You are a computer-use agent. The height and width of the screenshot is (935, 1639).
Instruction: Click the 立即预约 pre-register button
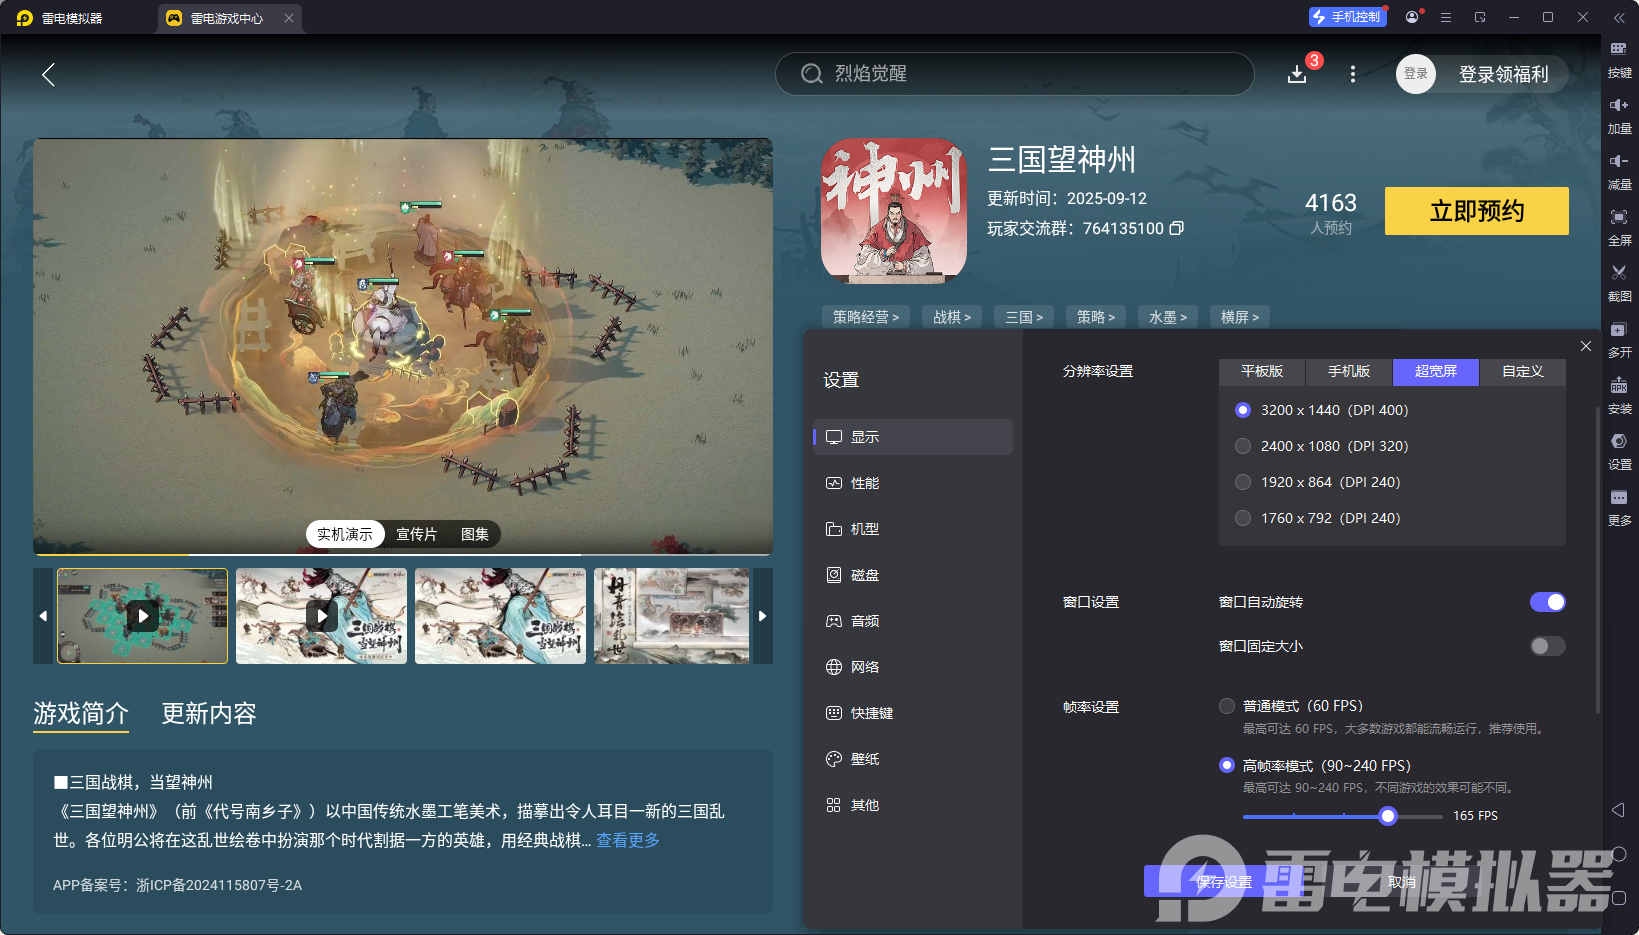tap(1476, 211)
